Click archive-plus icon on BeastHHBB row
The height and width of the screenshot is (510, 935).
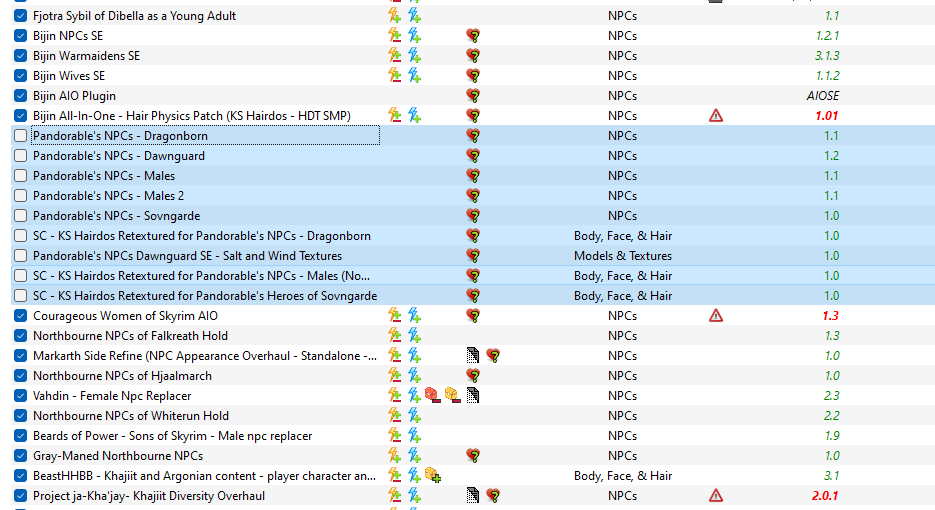(x=433, y=475)
